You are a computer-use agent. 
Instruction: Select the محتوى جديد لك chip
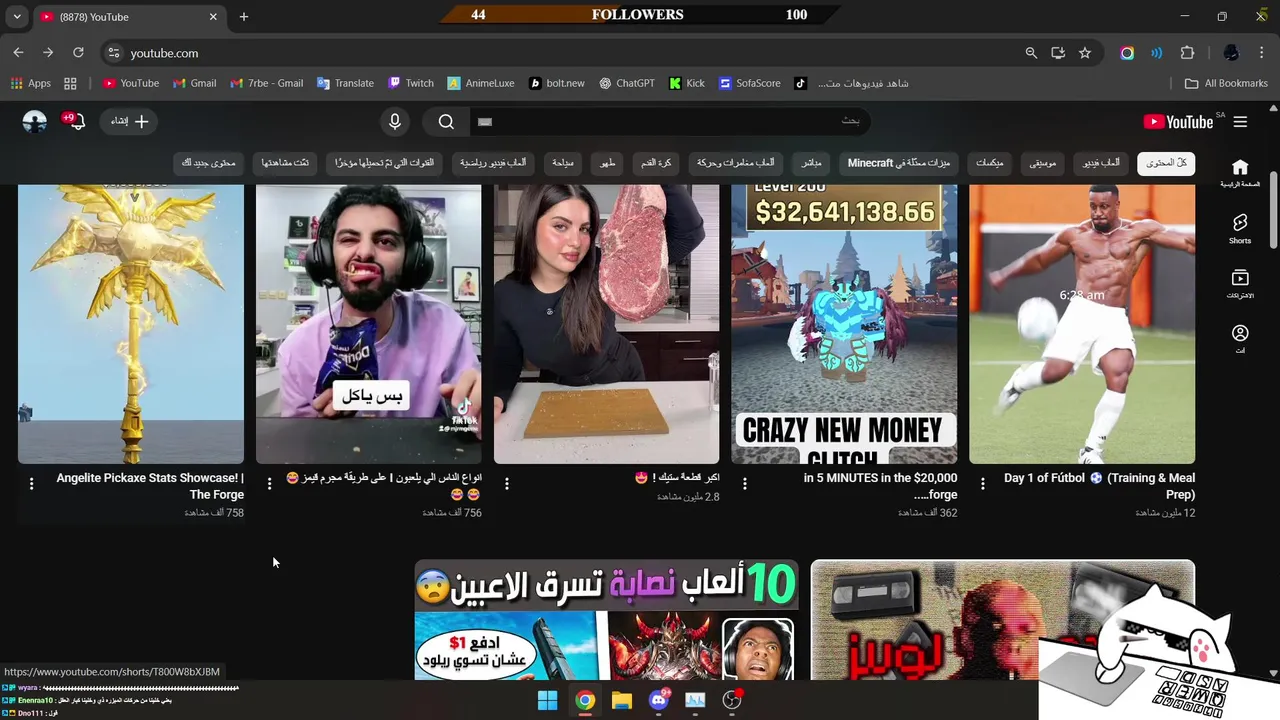point(208,163)
